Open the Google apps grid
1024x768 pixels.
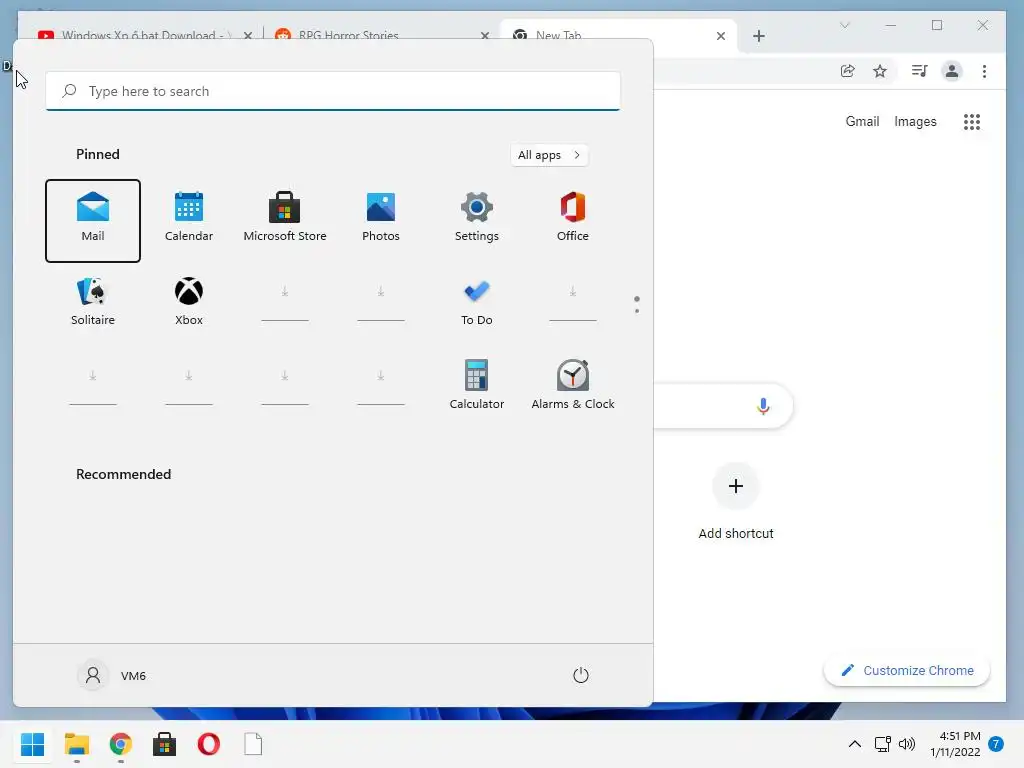point(972,121)
